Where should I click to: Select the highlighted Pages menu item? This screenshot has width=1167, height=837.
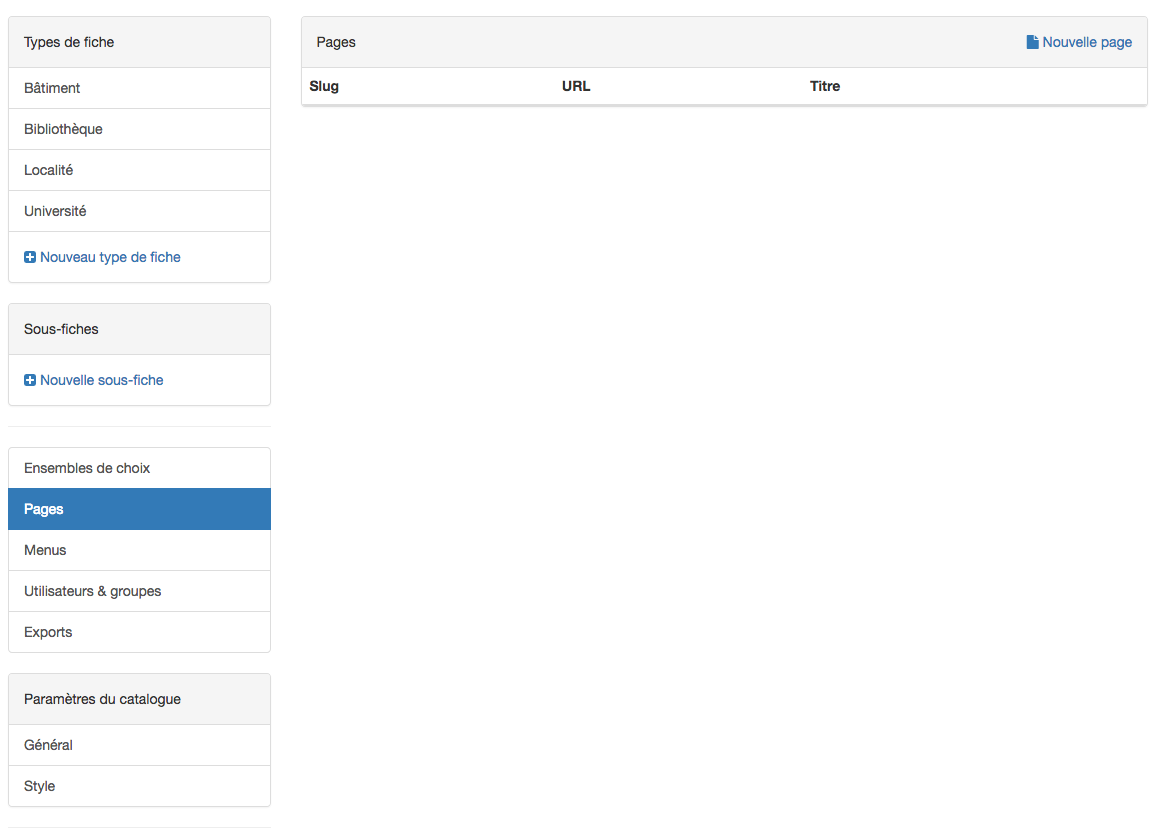pos(44,509)
